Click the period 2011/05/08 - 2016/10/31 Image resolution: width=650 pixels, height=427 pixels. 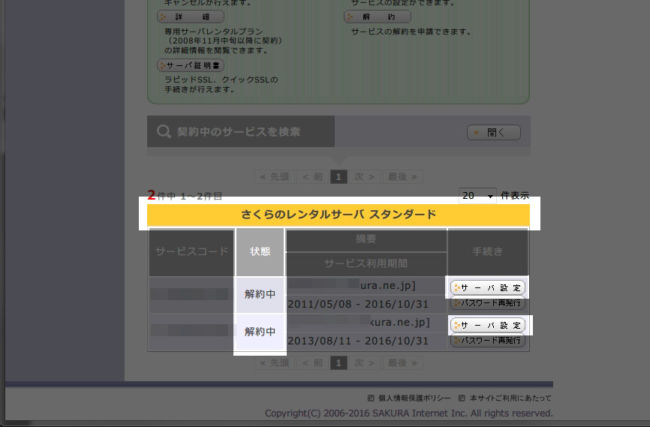[358, 304]
